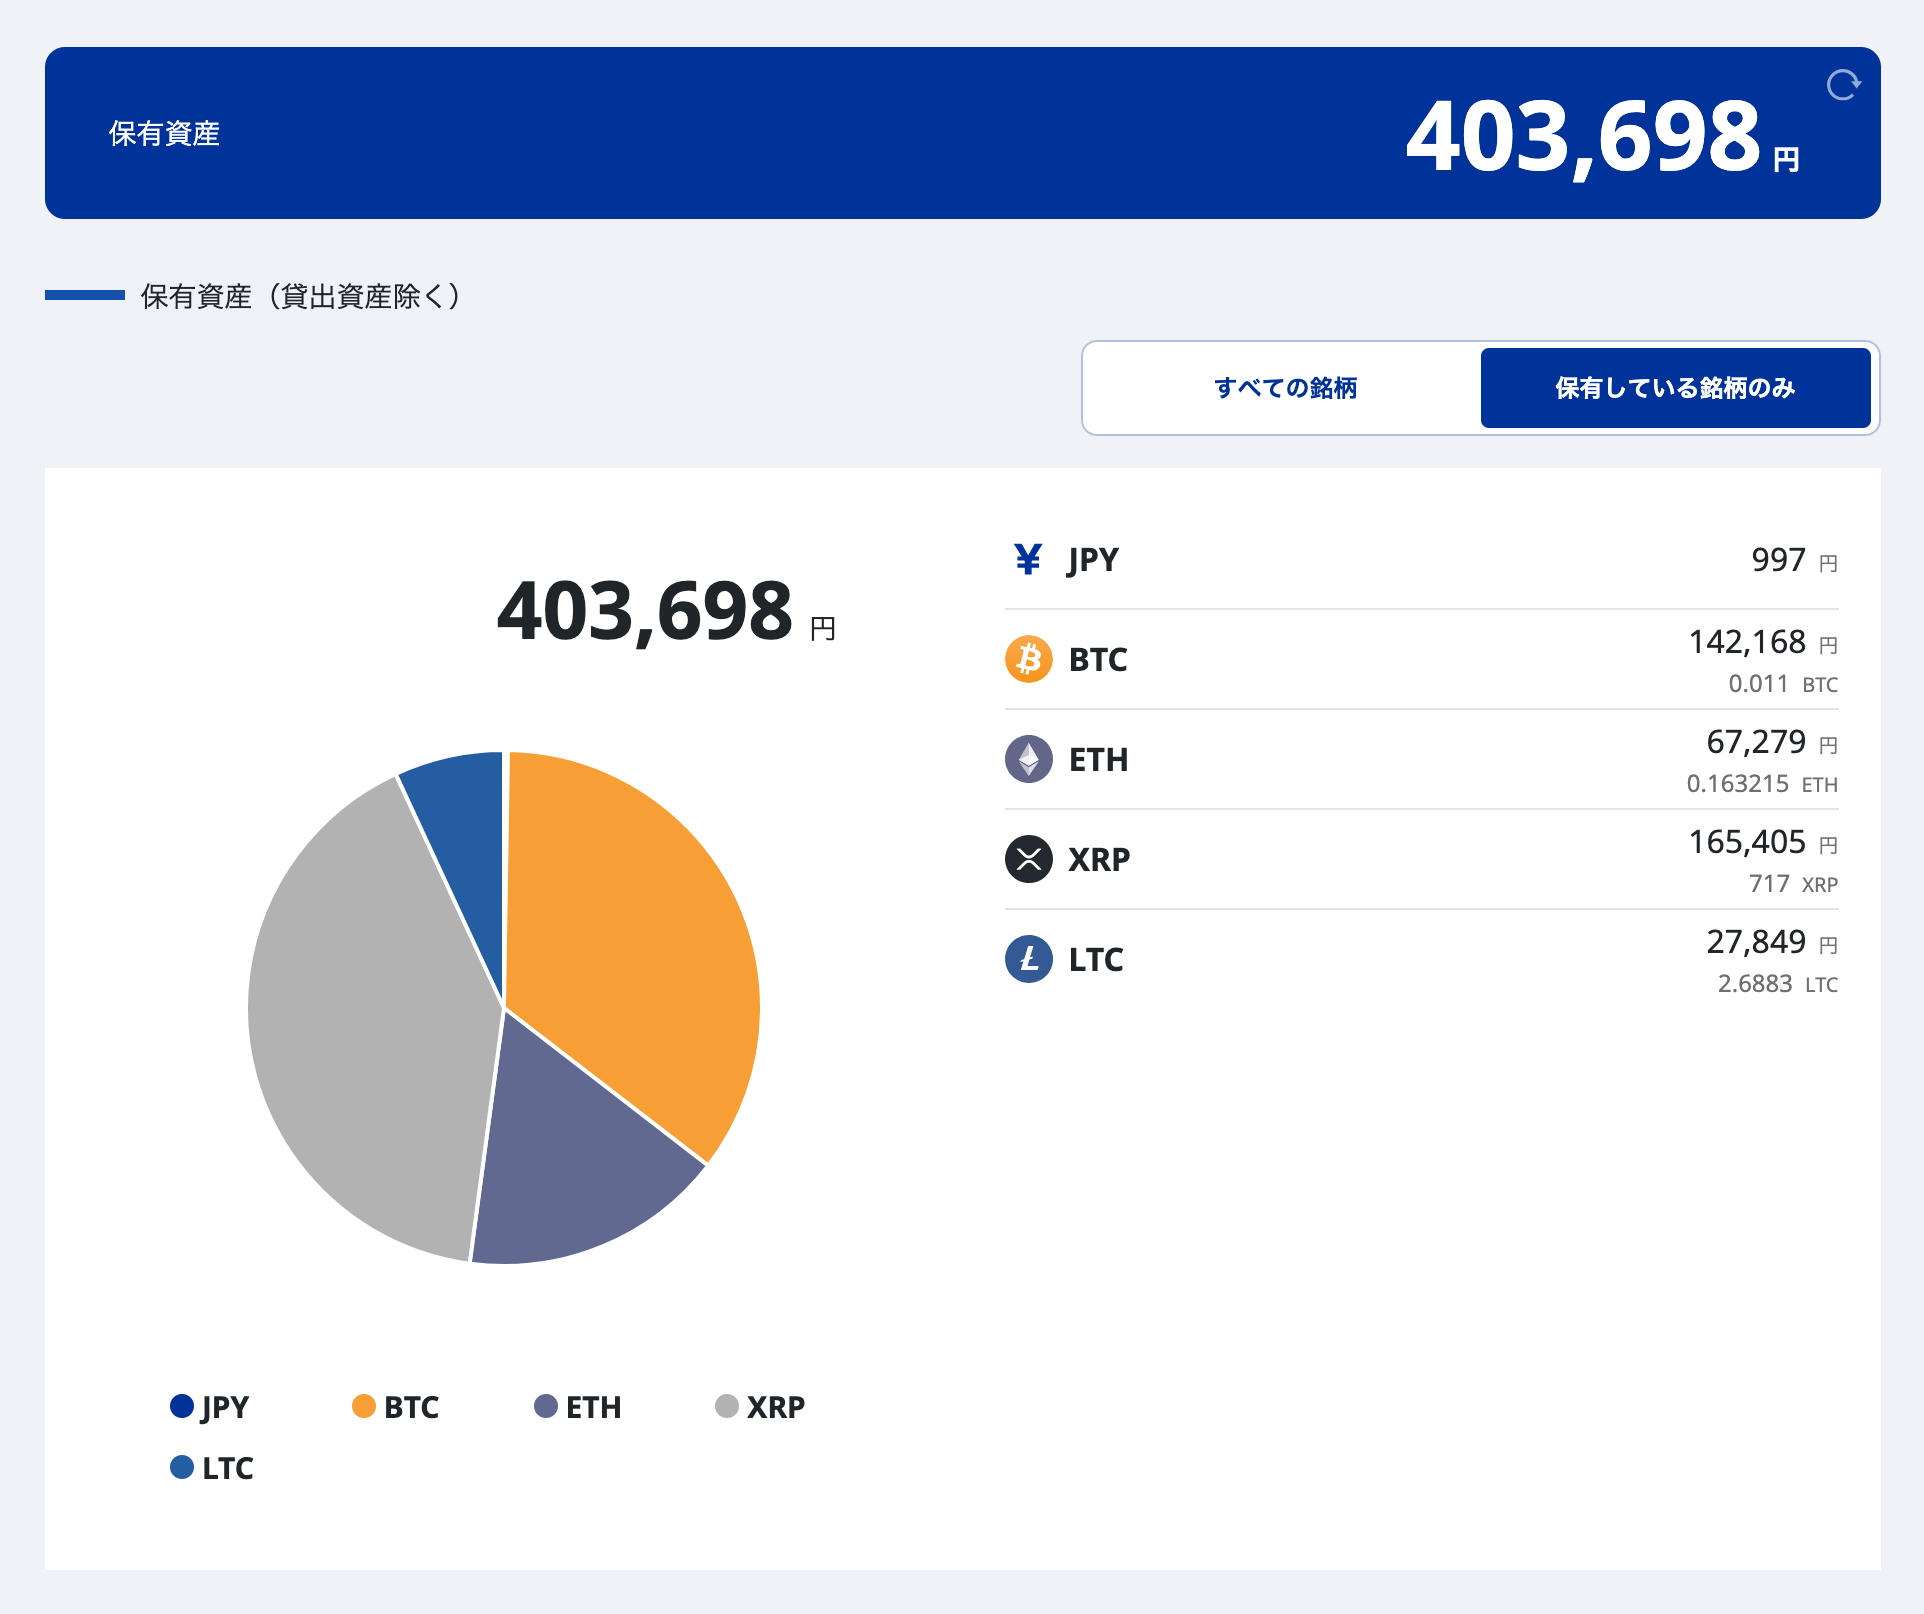Toggle the LTC legend dot

pos(182,1467)
